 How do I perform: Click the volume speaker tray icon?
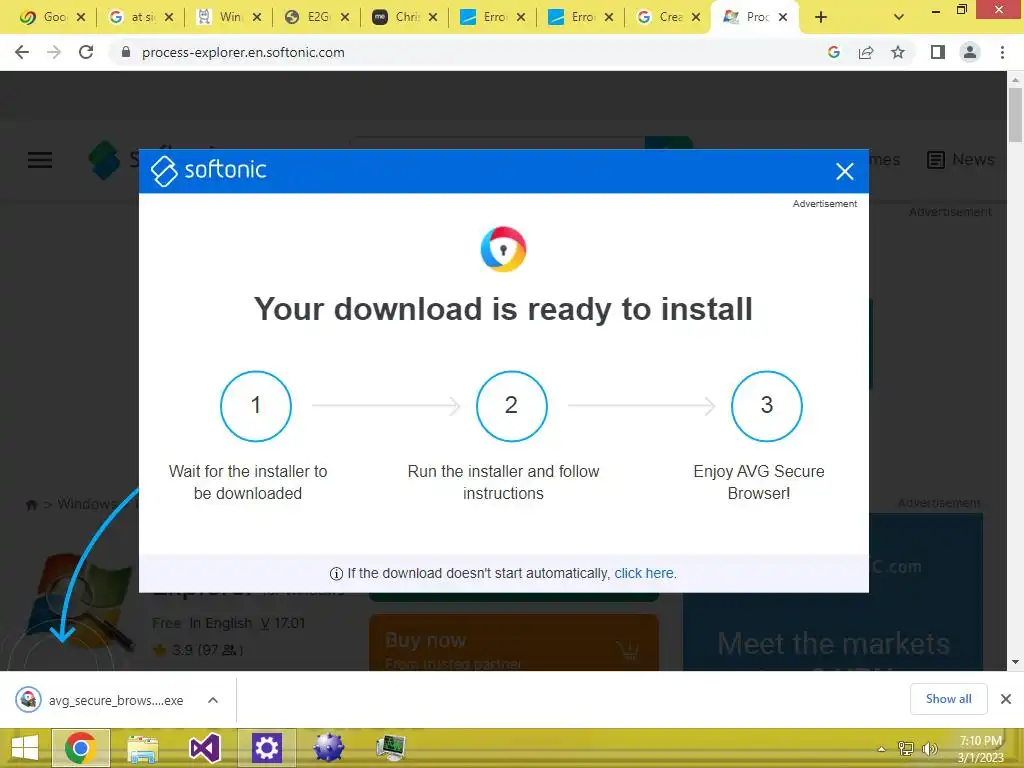coord(929,749)
